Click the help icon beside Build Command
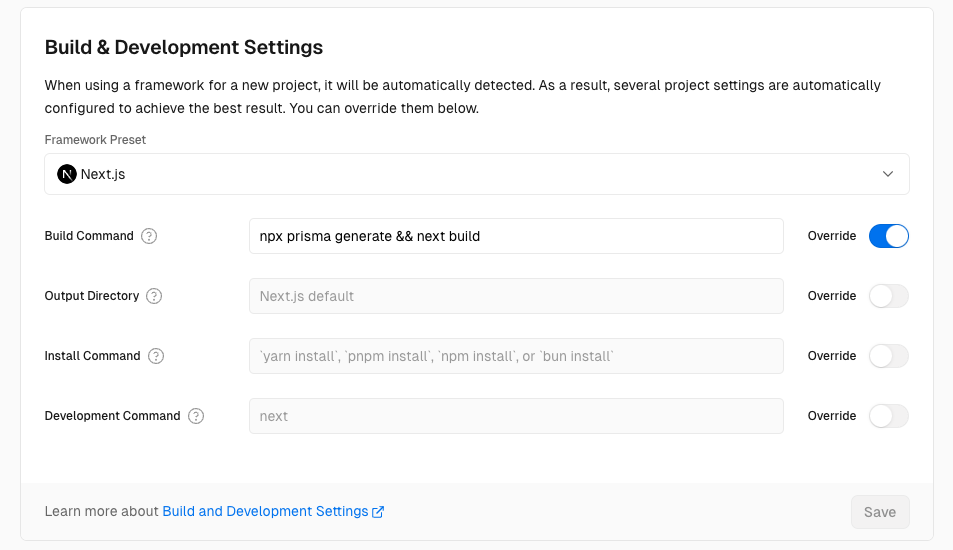953x550 pixels. (149, 236)
